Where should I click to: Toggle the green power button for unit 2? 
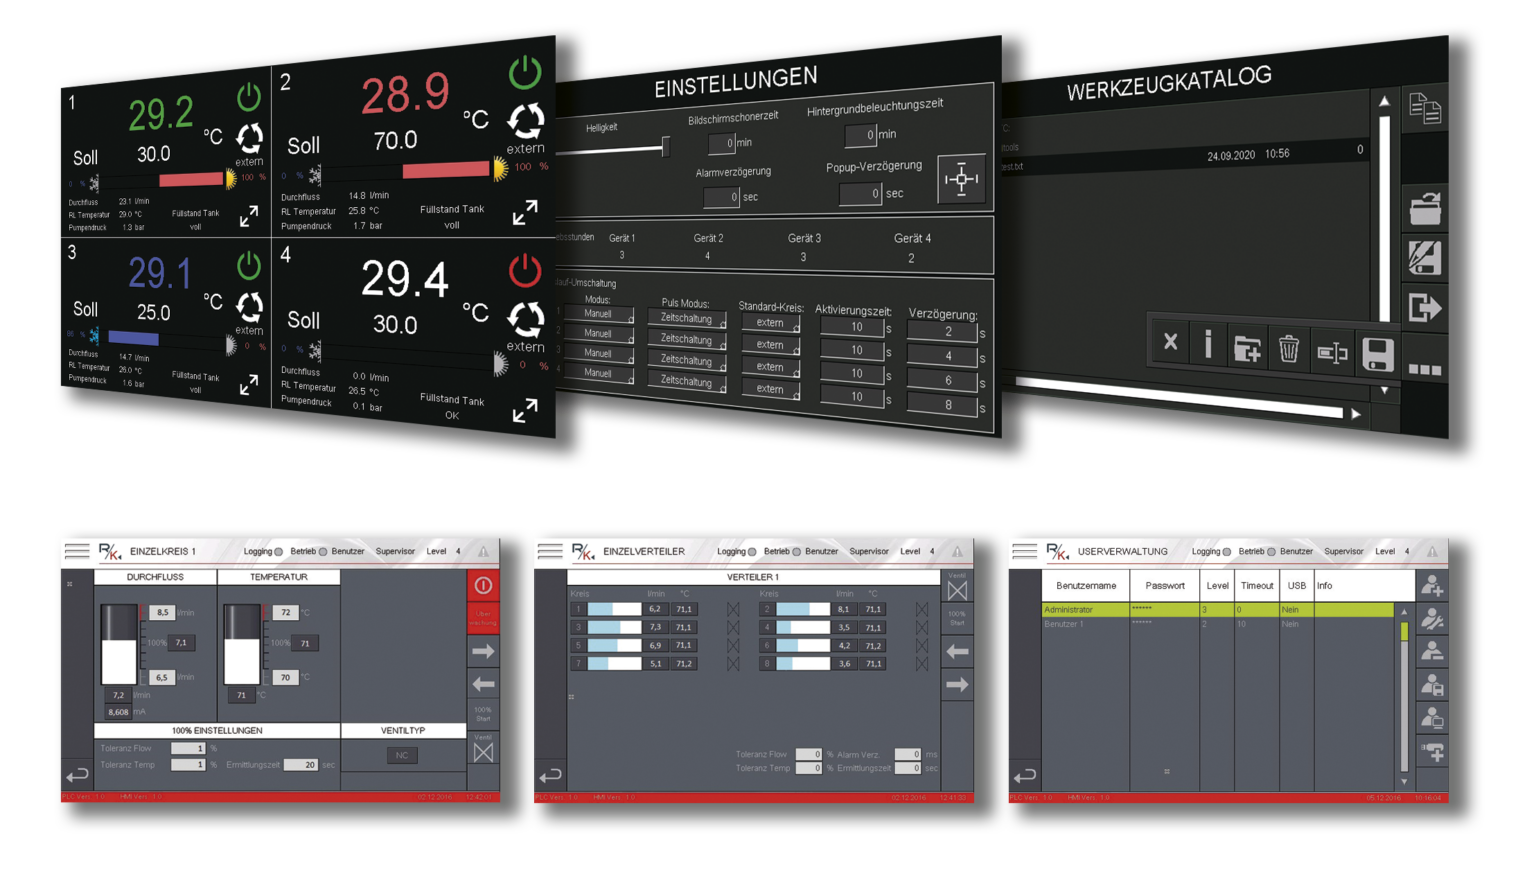tap(525, 72)
